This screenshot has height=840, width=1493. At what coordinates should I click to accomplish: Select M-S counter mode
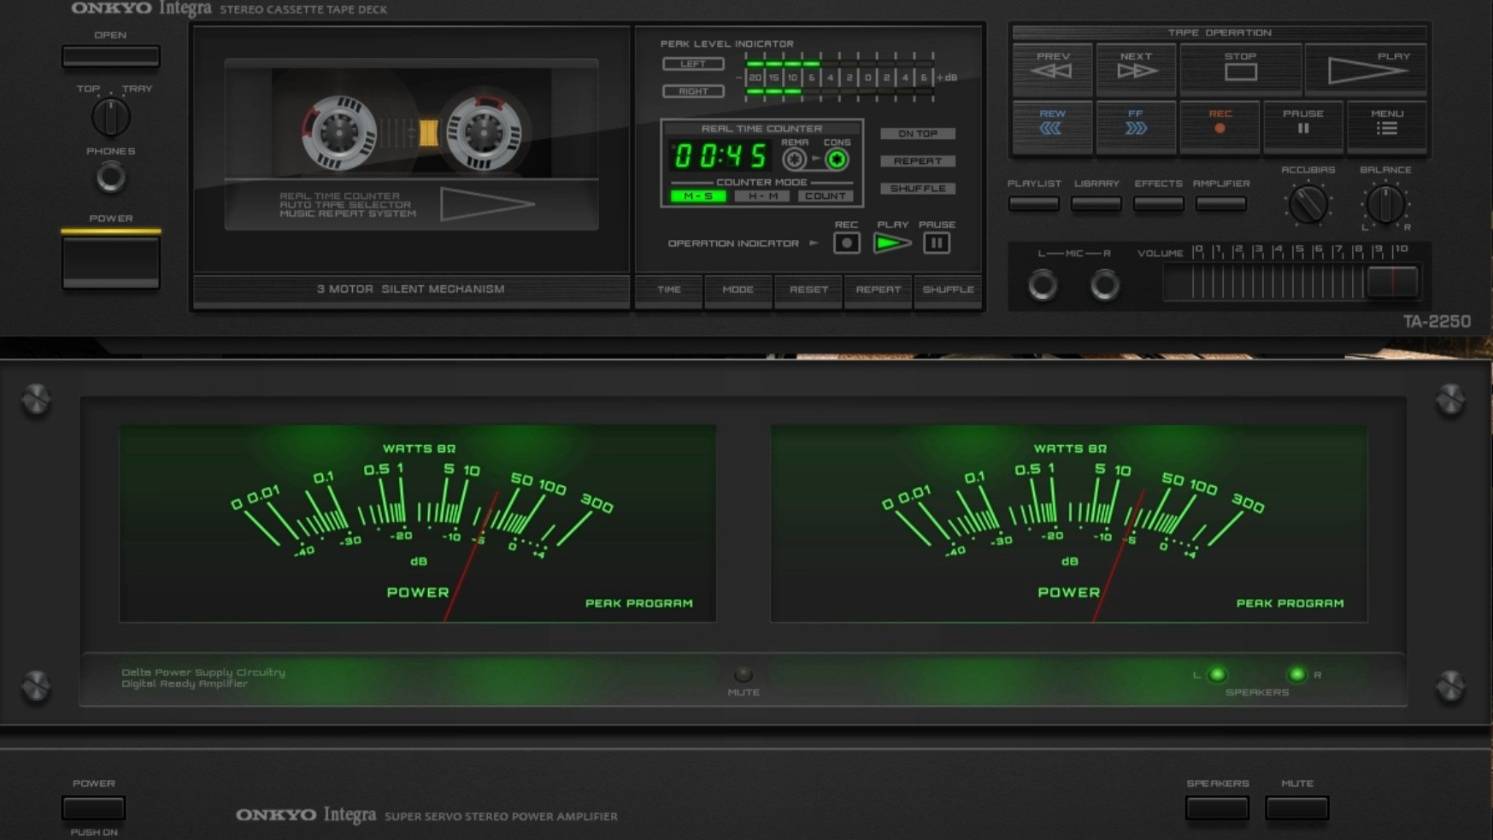coord(698,196)
